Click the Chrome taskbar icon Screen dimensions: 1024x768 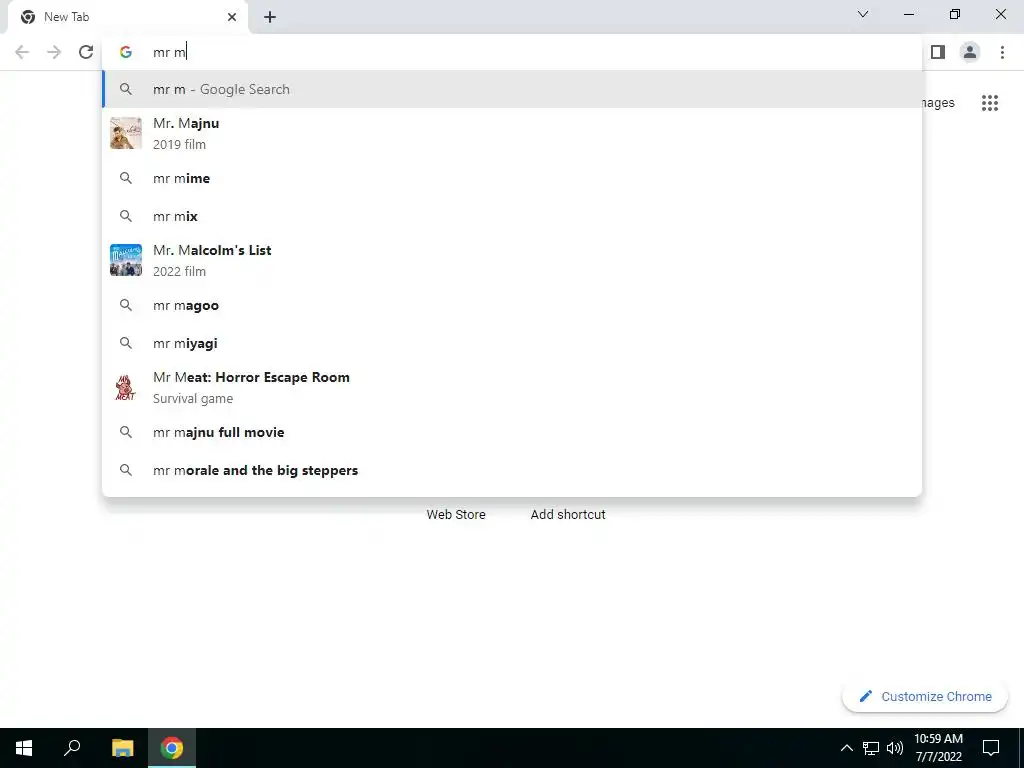coord(172,748)
